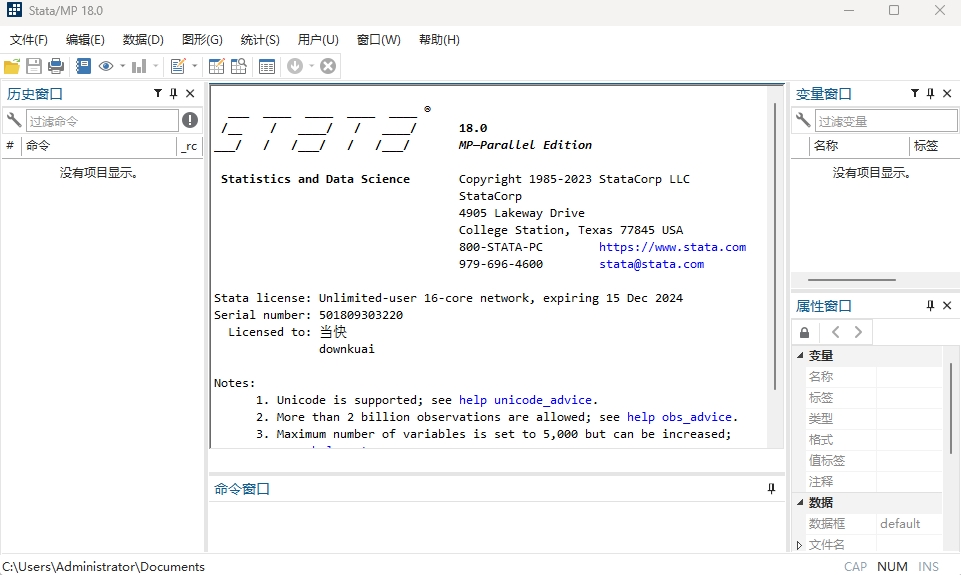Open the 统计(S) menu

click(260, 40)
